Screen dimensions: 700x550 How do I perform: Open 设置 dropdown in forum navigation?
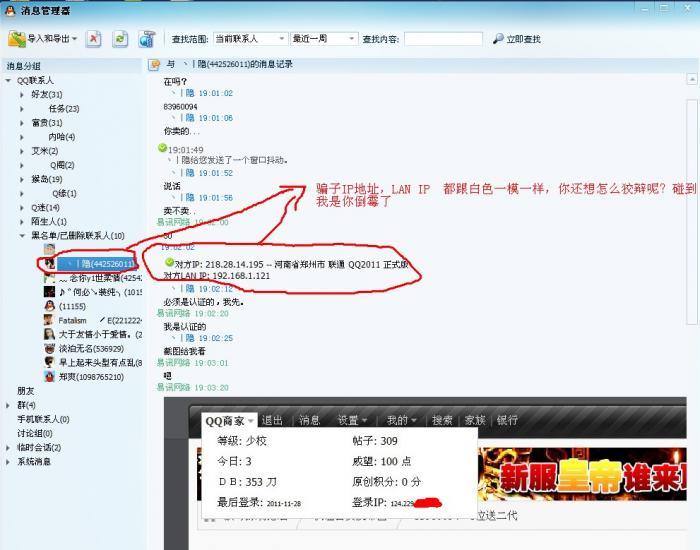click(352, 420)
